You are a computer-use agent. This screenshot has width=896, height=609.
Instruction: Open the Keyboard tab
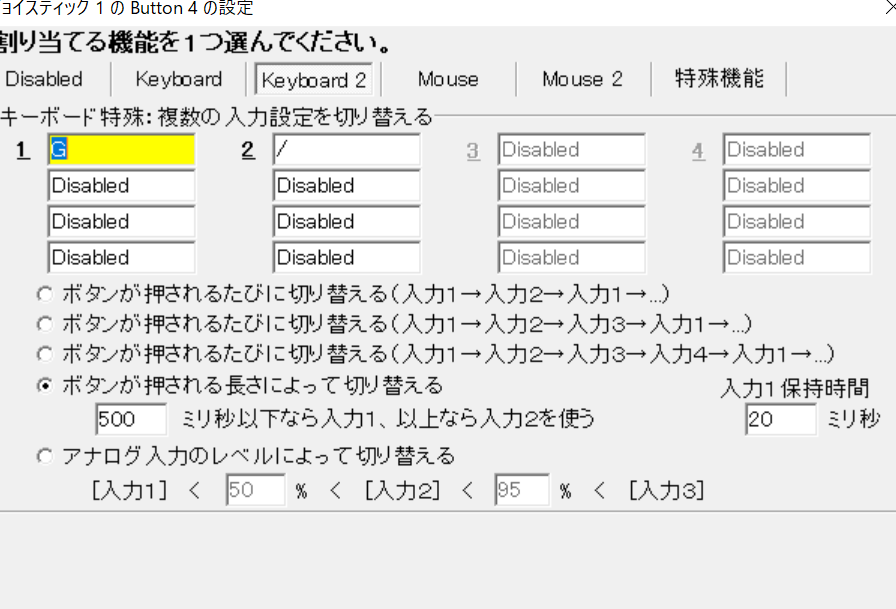click(179, 79)
